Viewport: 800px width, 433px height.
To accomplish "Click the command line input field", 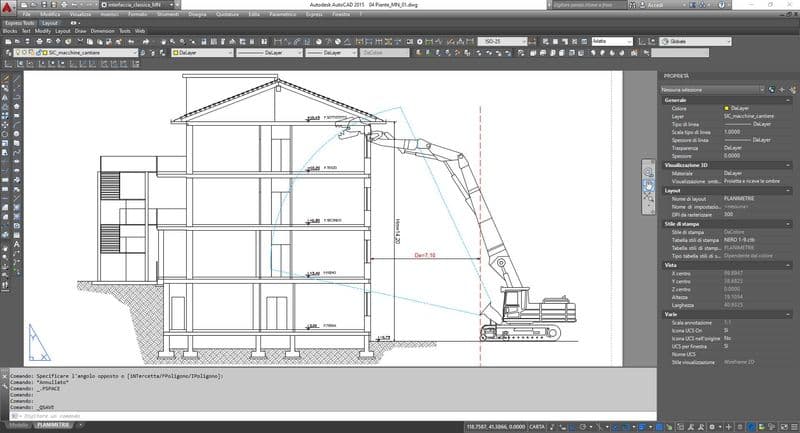I will click(x=300, y=416).
